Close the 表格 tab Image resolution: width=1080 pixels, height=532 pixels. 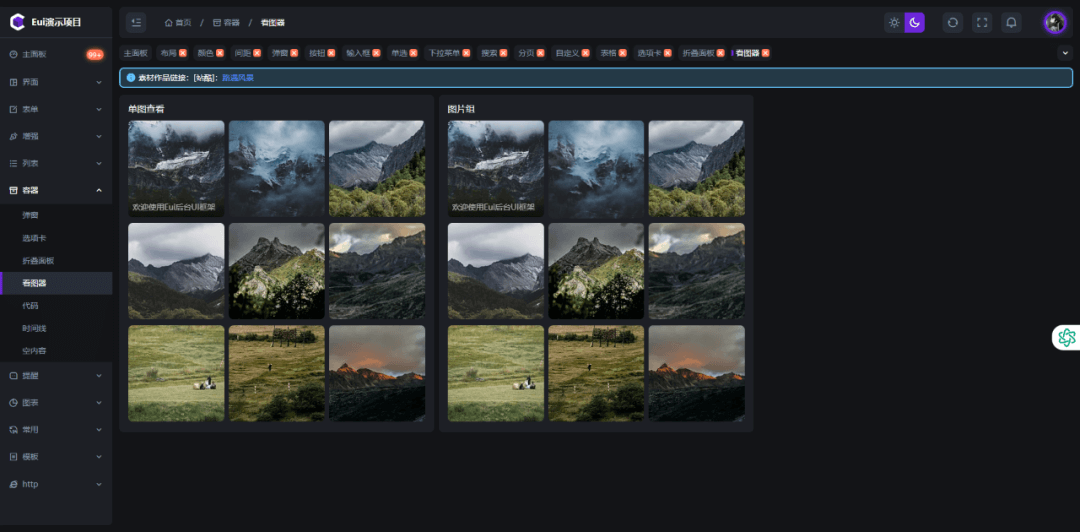[623, 53]
